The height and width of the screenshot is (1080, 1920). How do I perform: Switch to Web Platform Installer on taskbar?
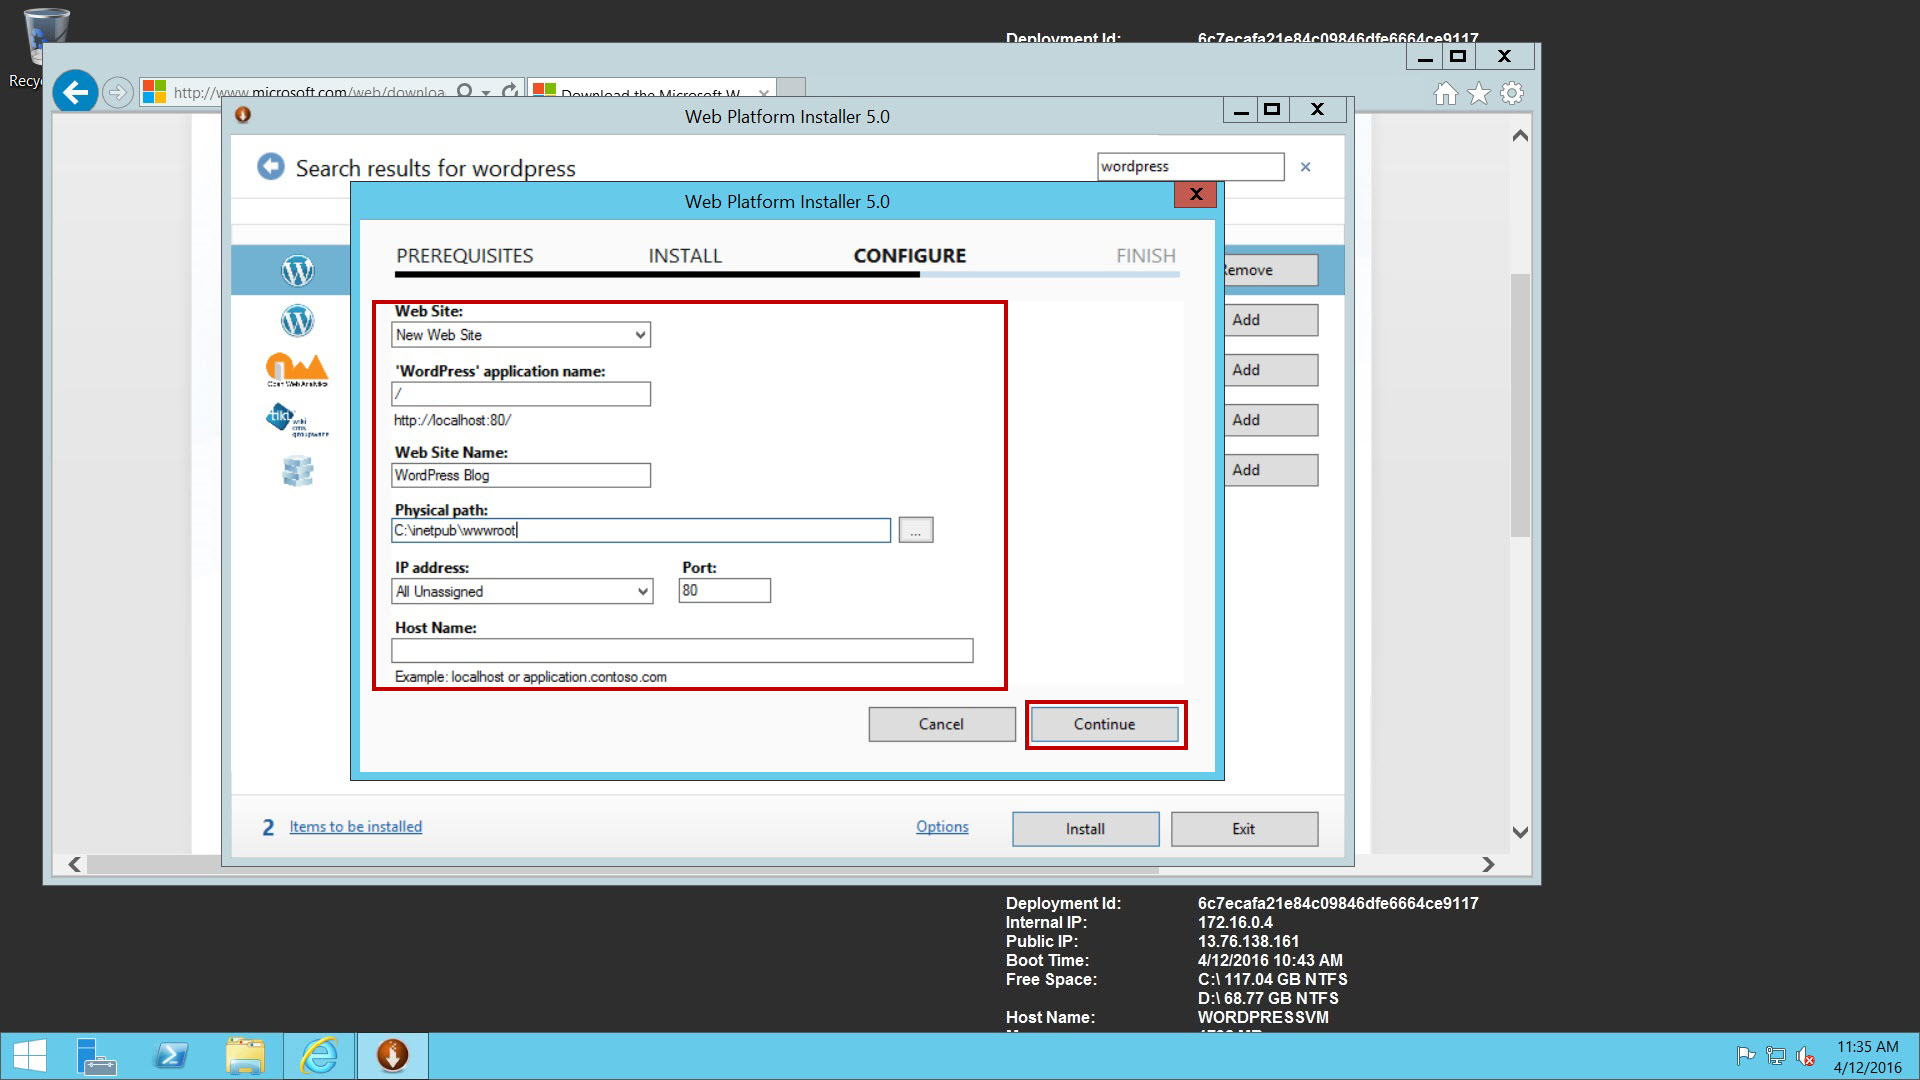click(392, 1056)
